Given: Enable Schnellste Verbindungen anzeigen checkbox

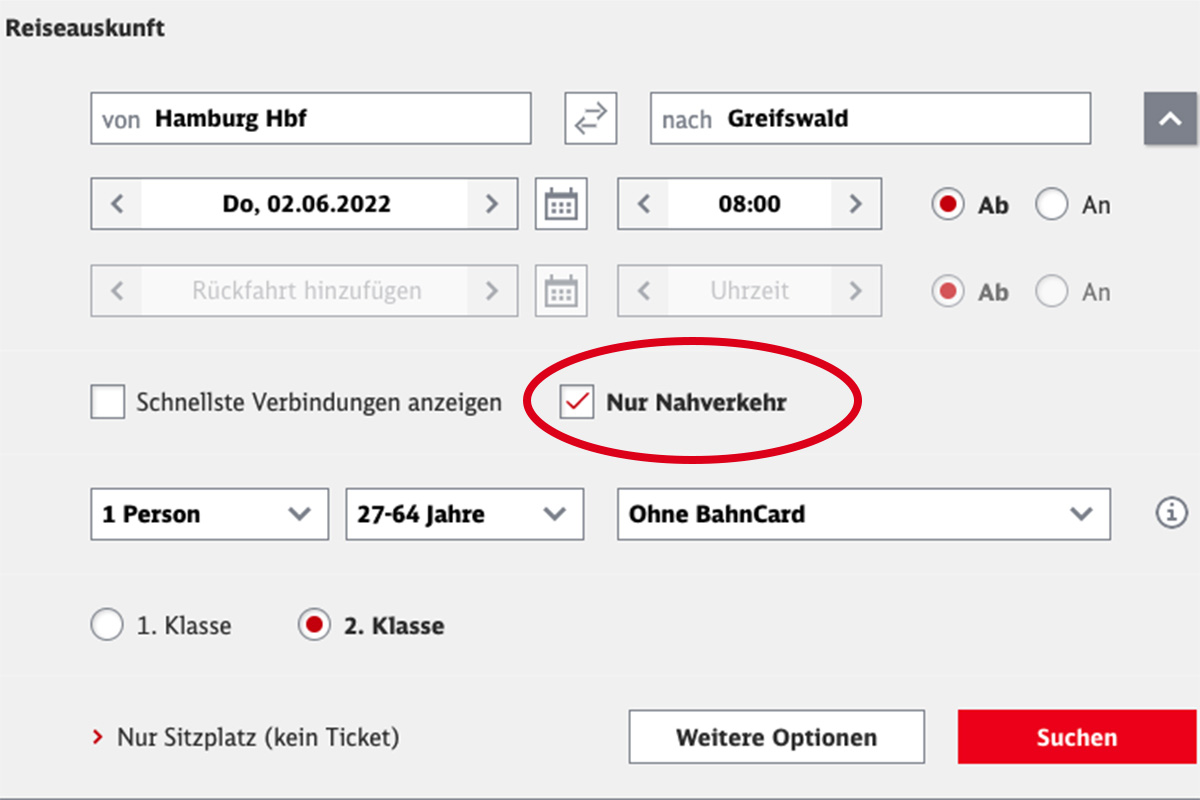Looking at the screenshot, I should 107,403.
